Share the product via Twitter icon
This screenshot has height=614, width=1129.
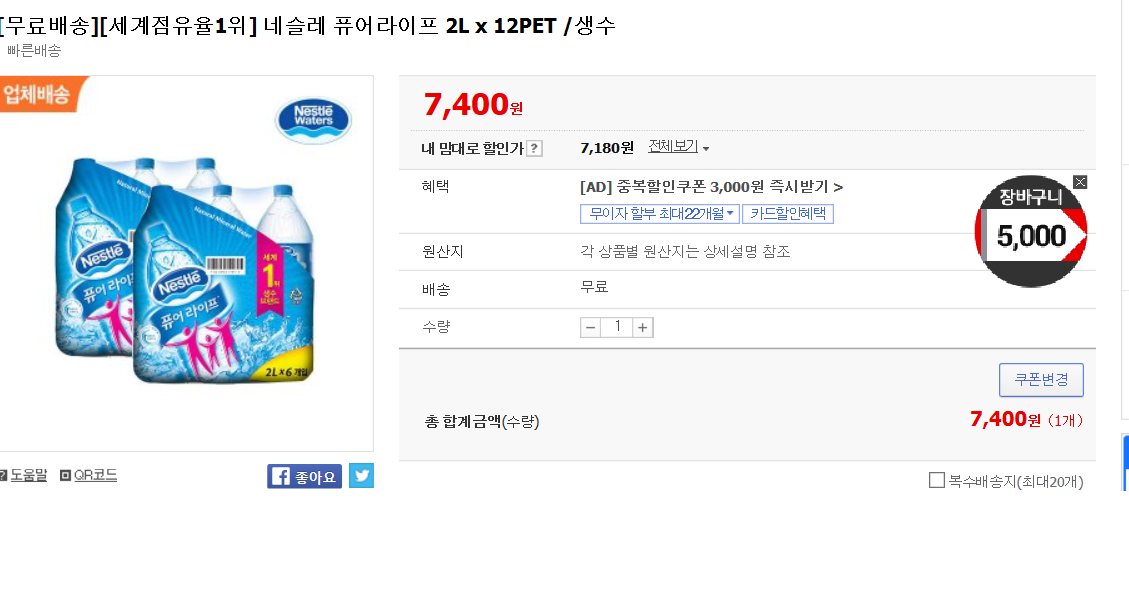[x=361, y=476]
